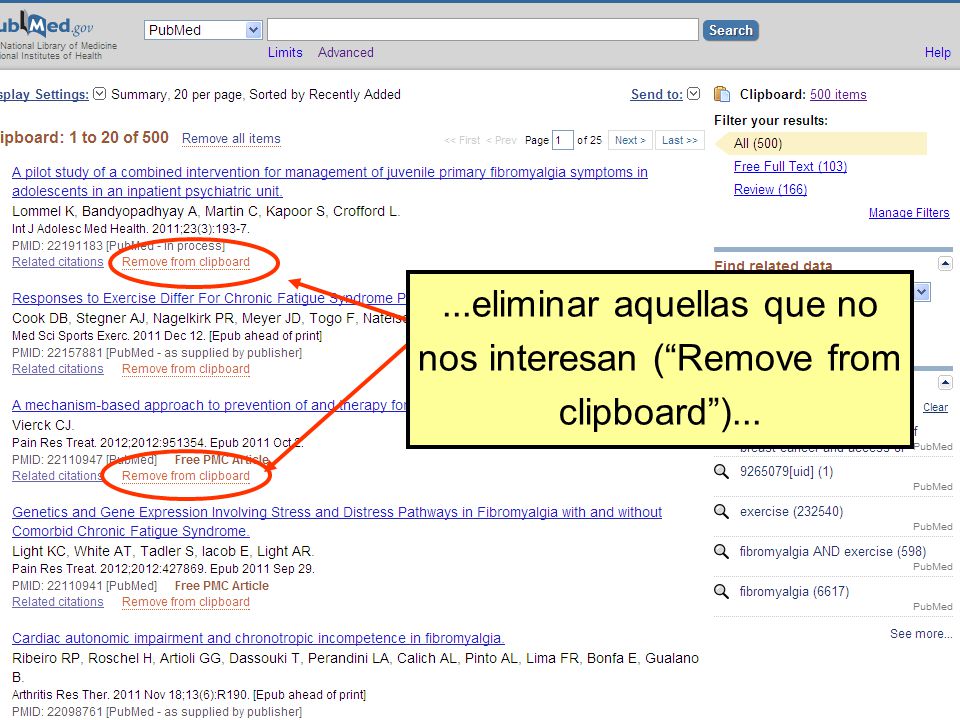The width and height of the screenshot is (960, 720).
Task: Click search icon beside exercise (232540)
Action: tap(722, 511)
